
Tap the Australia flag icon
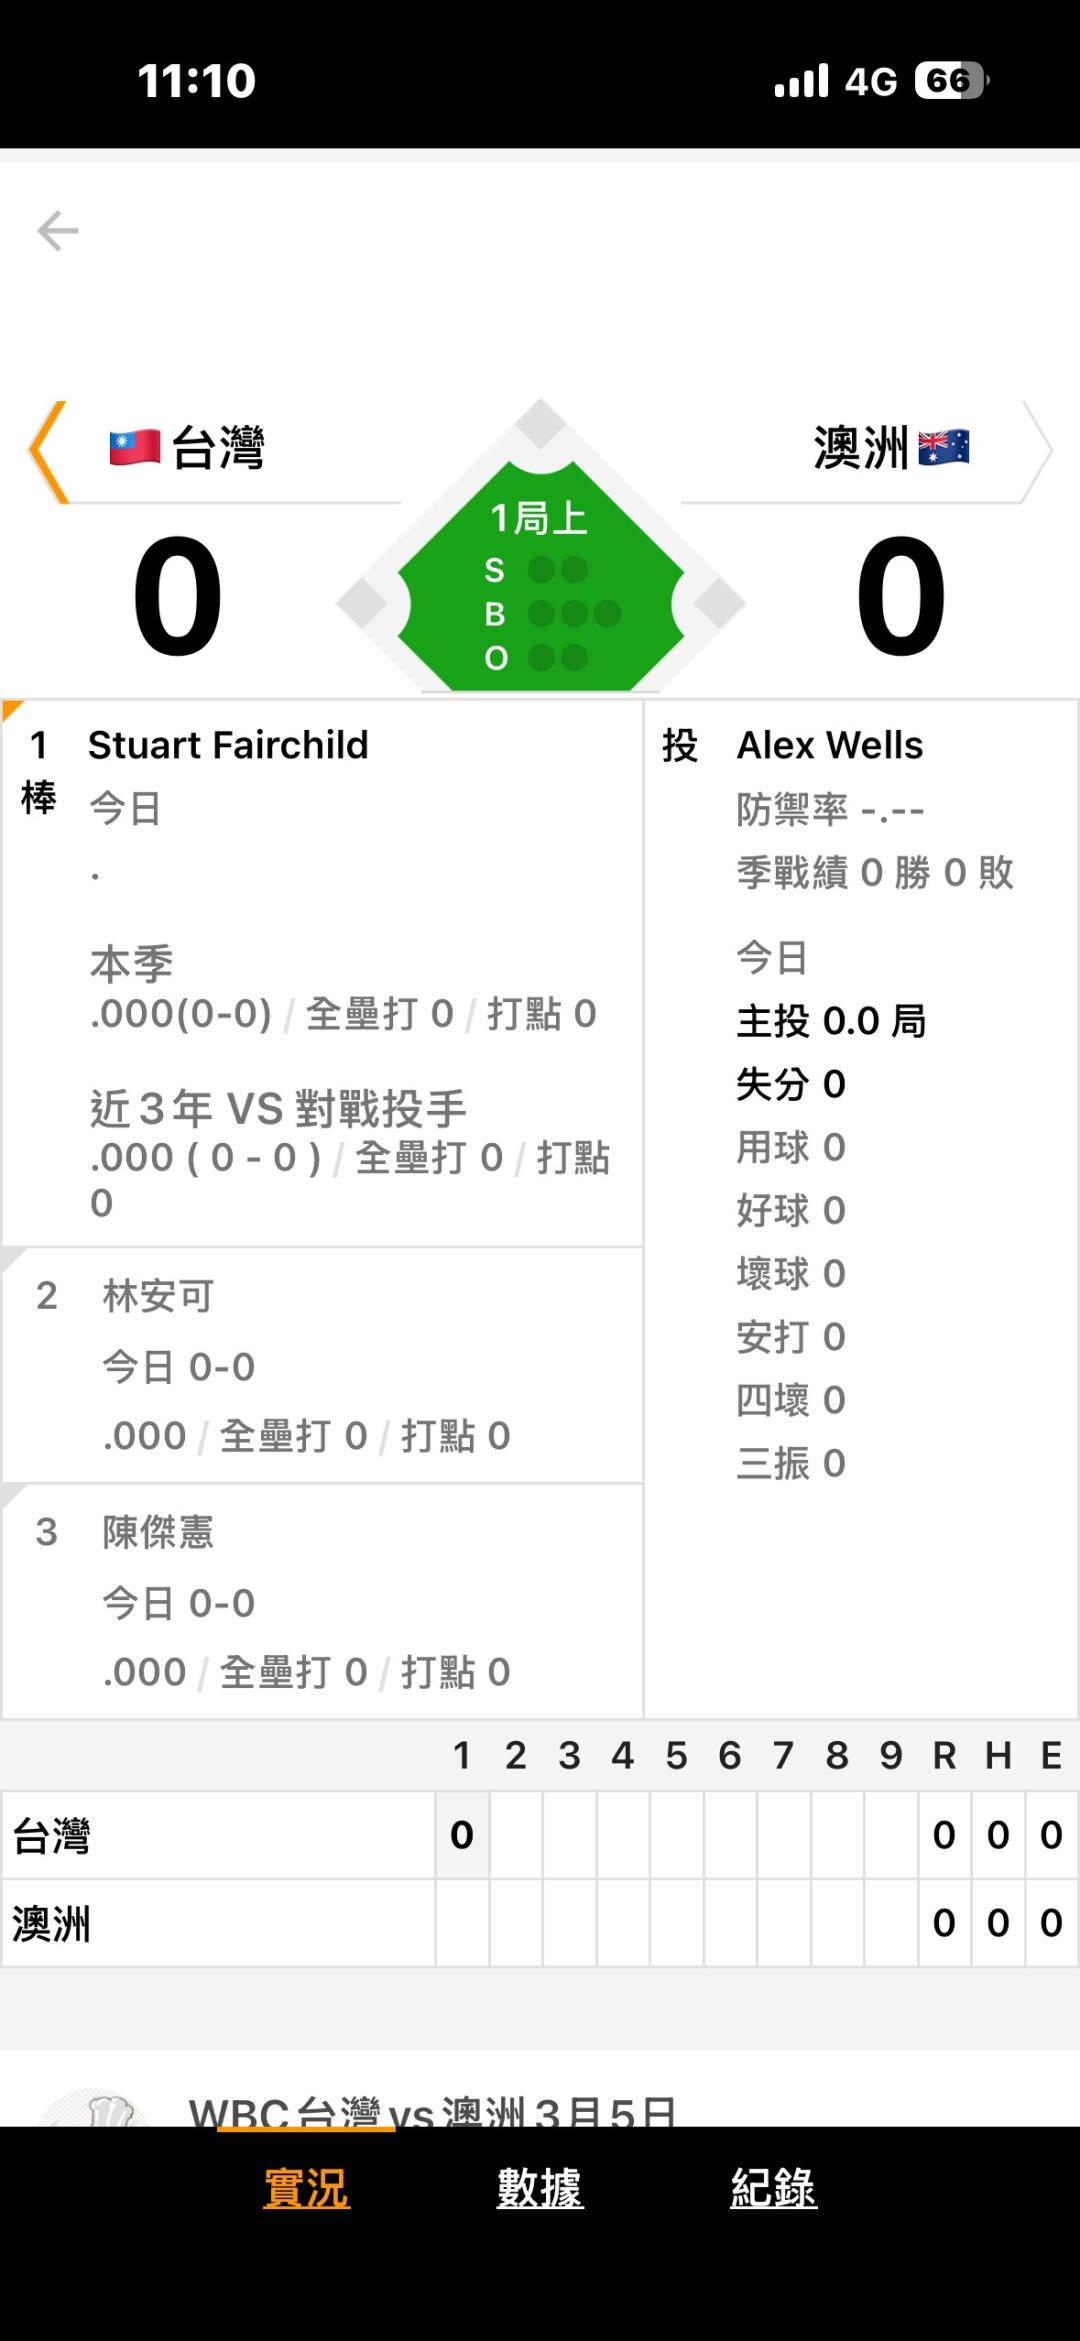click(x=944, y=447)
